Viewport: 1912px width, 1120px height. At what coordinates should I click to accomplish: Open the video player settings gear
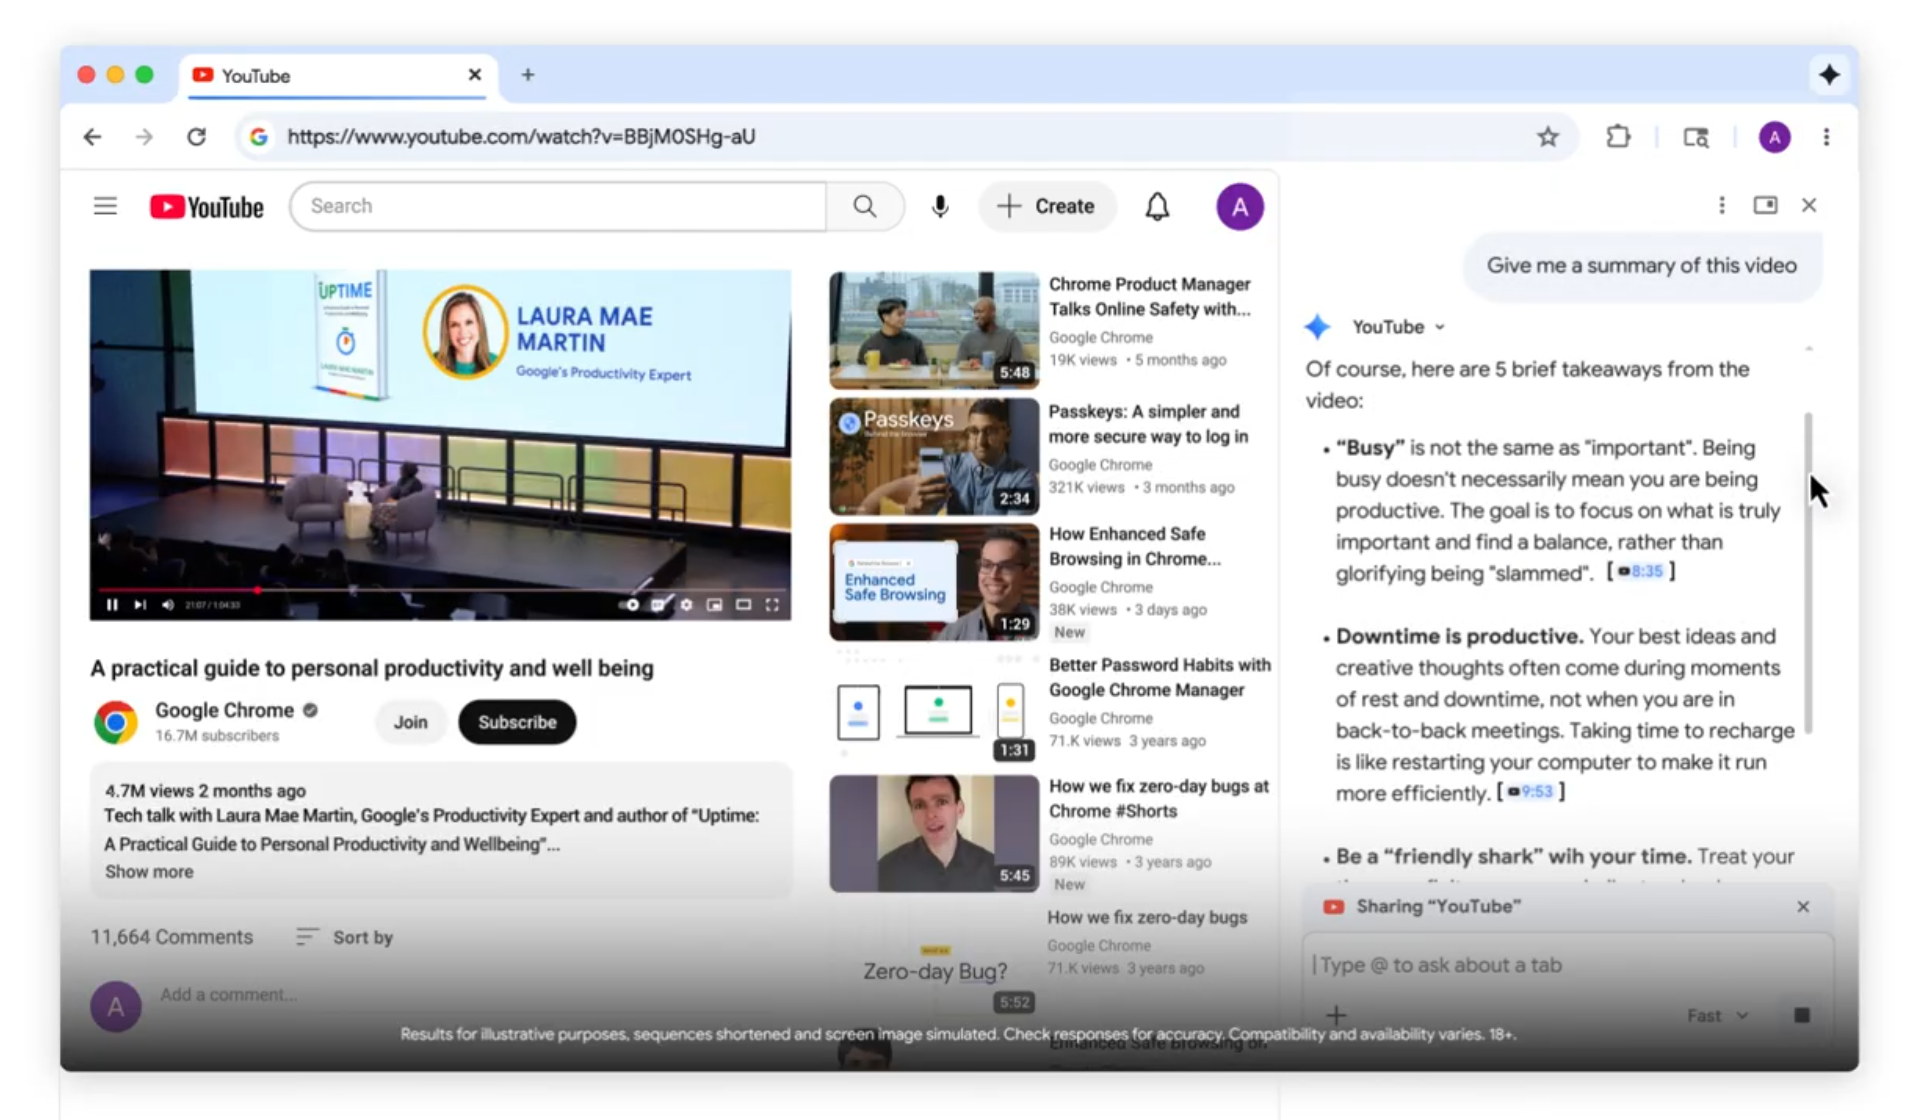tap(687, 605)
